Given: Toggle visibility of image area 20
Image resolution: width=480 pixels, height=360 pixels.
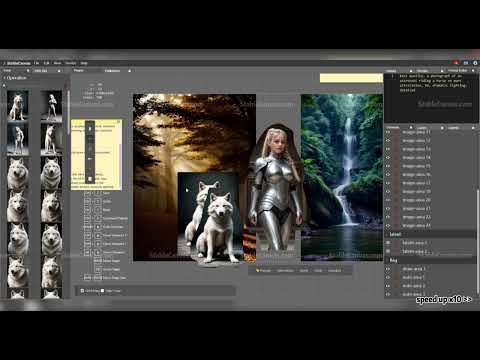Looking at the screenshot, I should [388, 200].
